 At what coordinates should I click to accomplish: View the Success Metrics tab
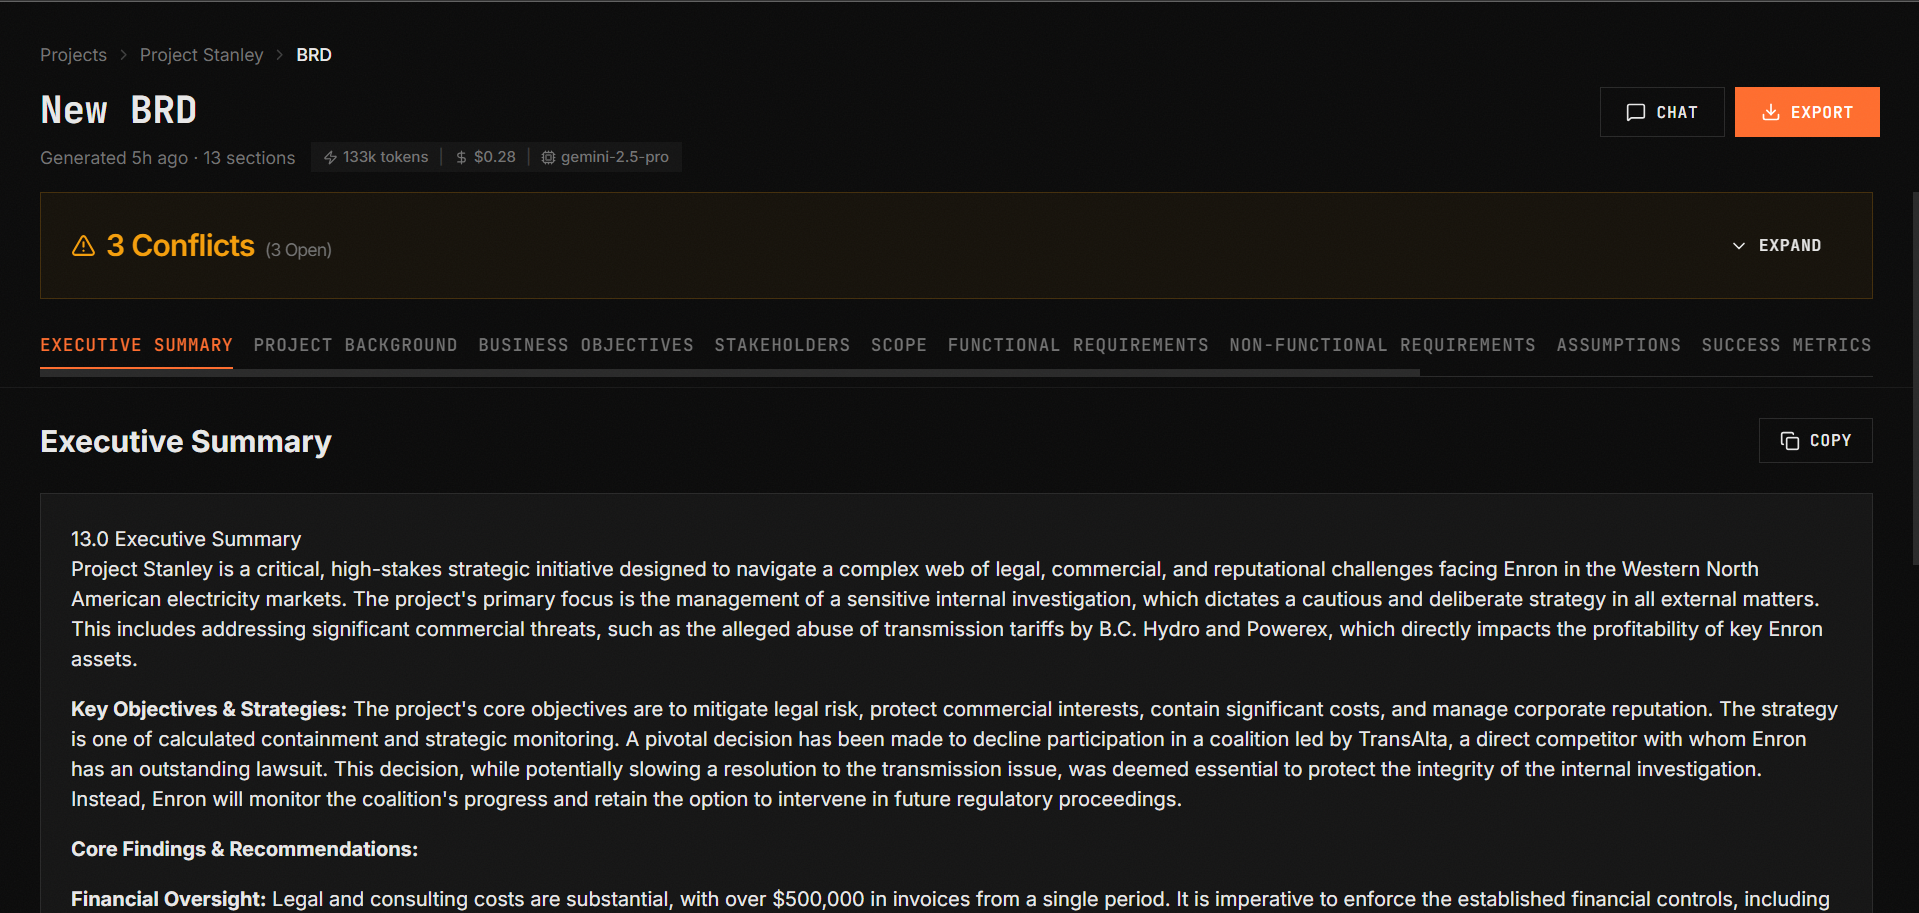pyautogui.click(x=1785, y=345)
